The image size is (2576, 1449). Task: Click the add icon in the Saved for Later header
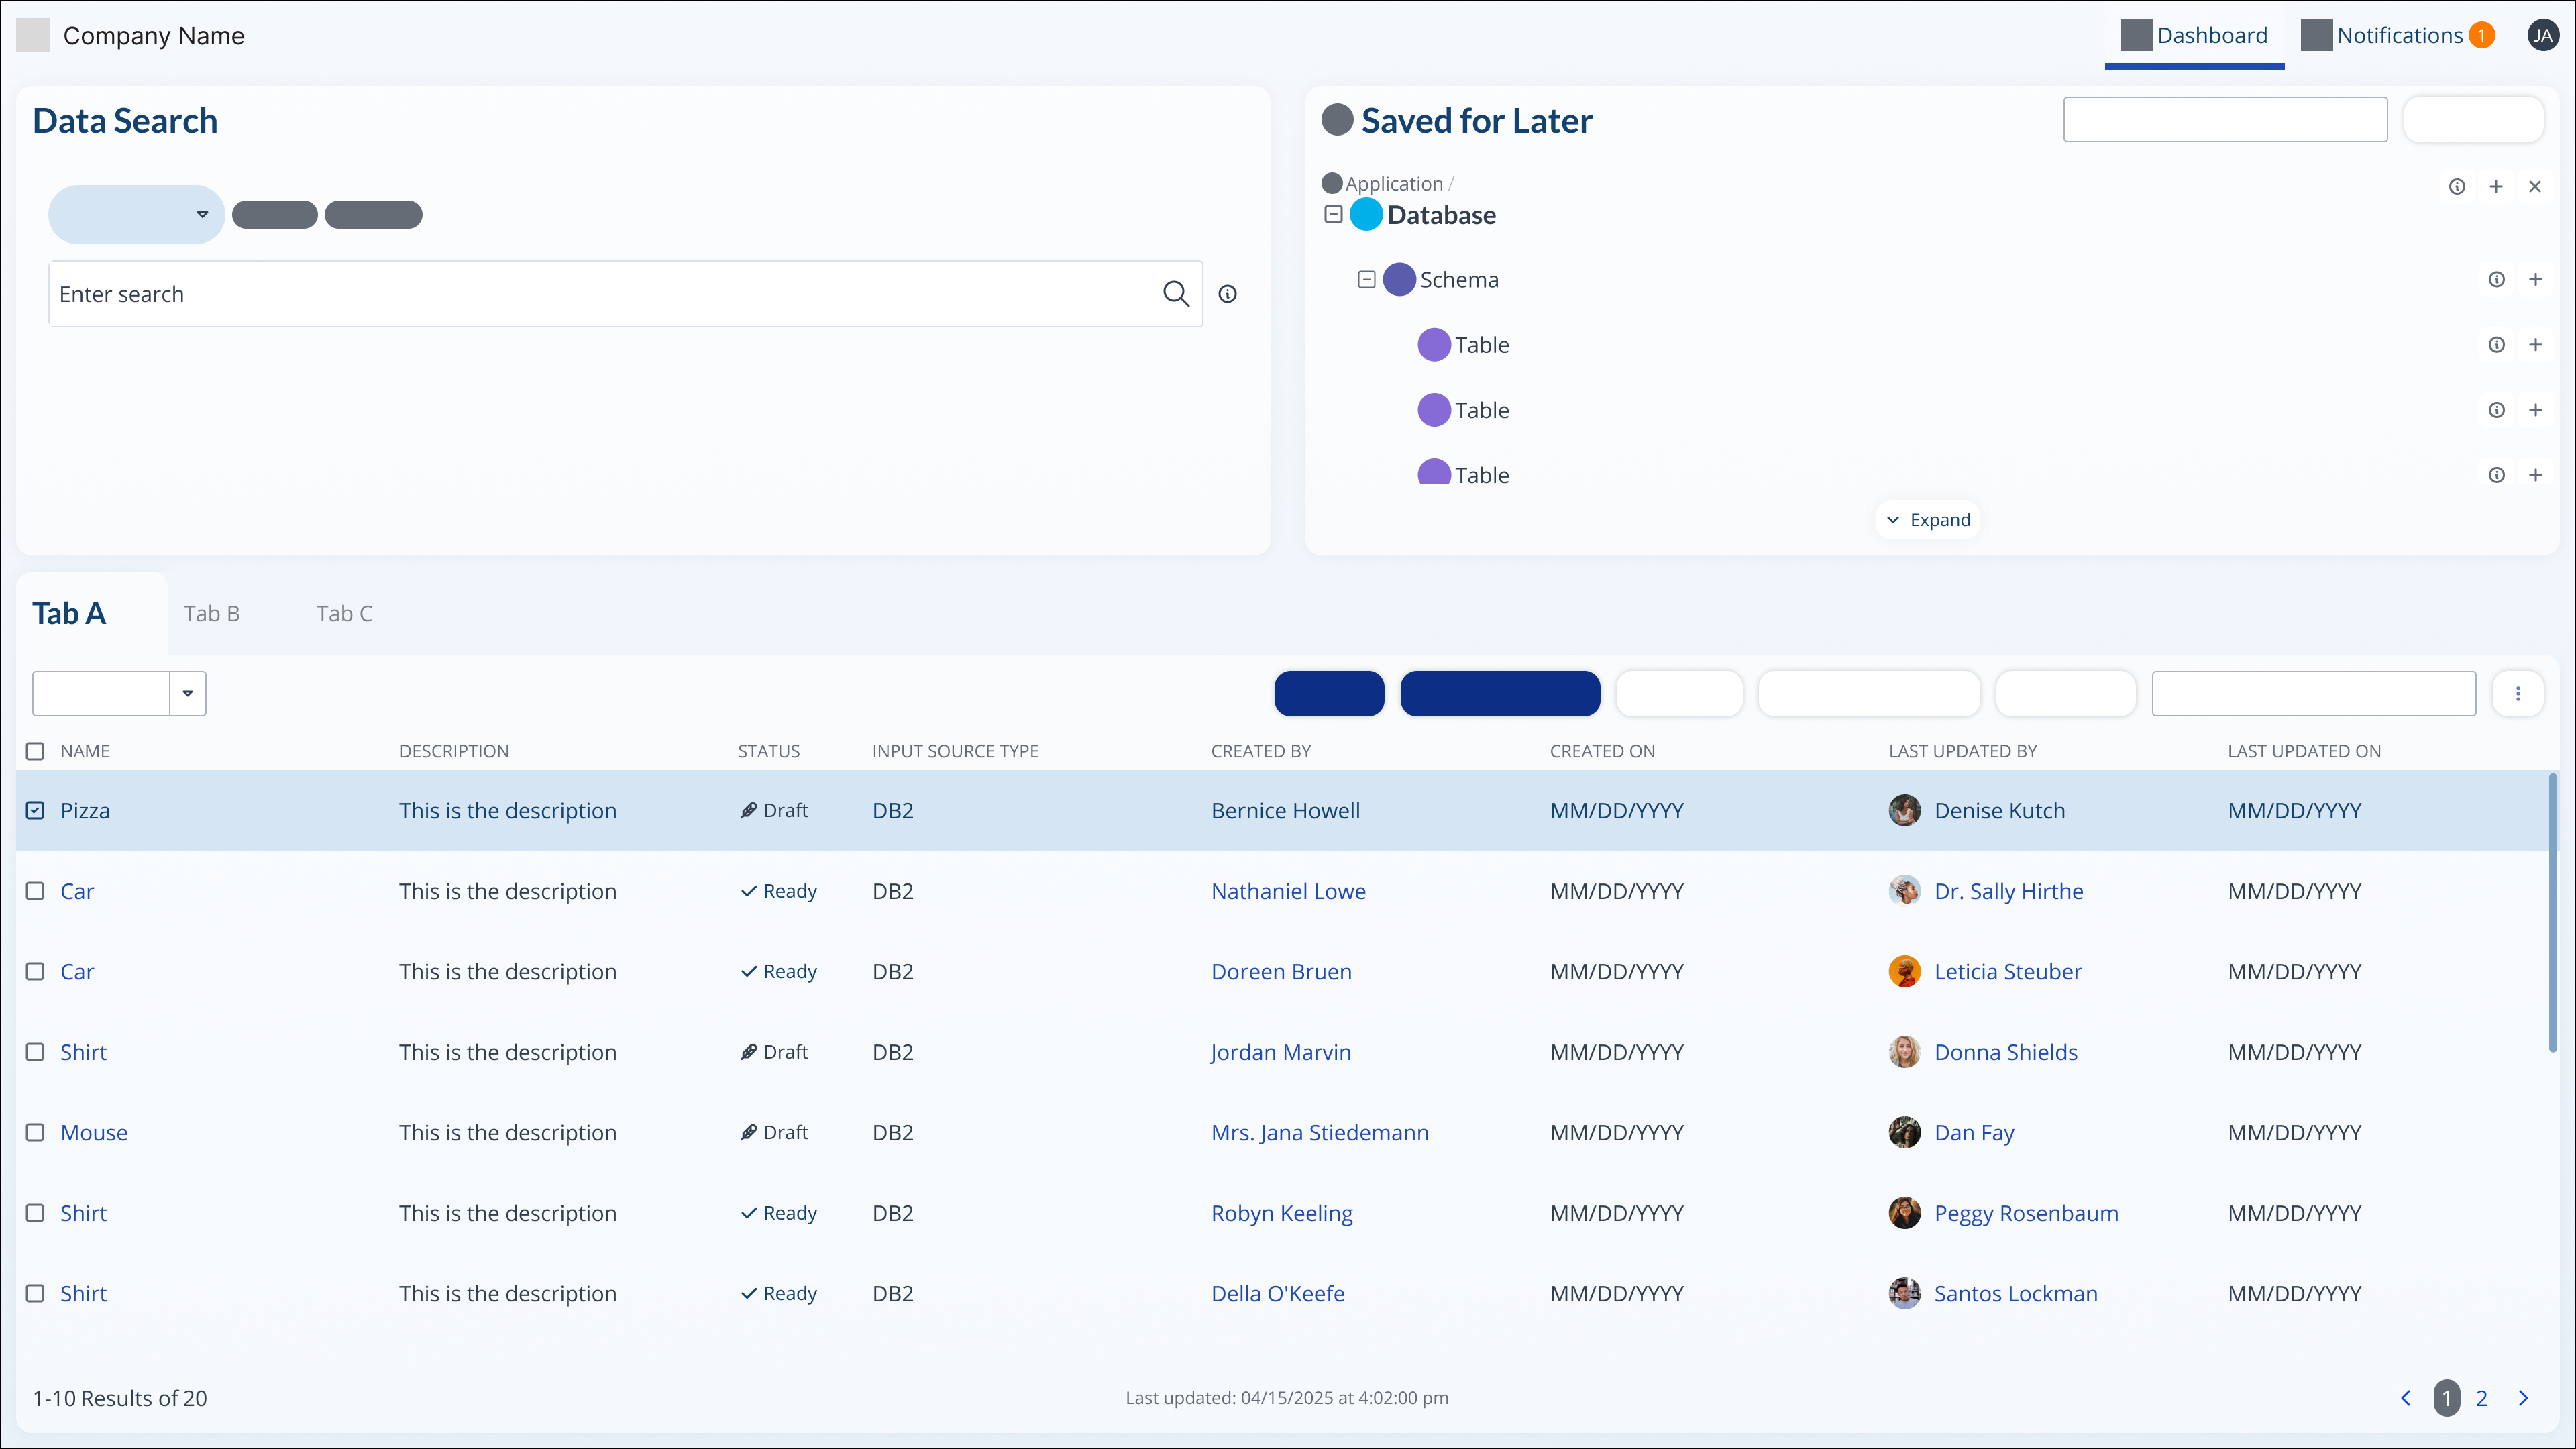coord(2497,186)
